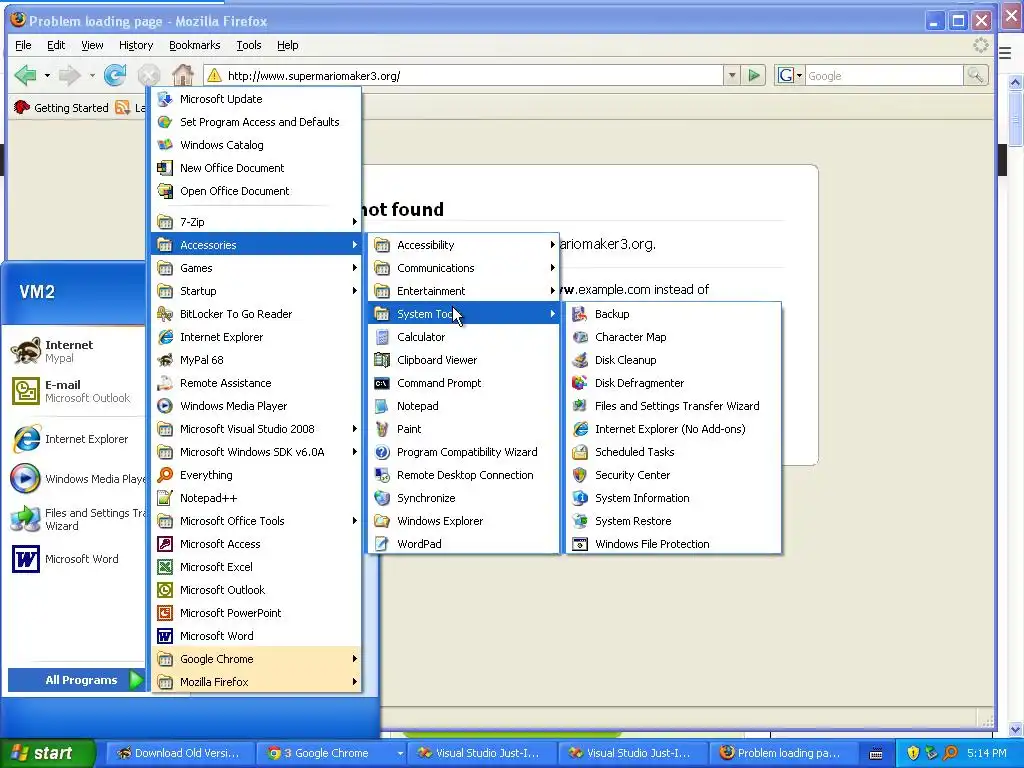Screen dimensions: 1024x768
Task: Open 3 Google Chrome taskbar group
Action: [x=330, y=753]
